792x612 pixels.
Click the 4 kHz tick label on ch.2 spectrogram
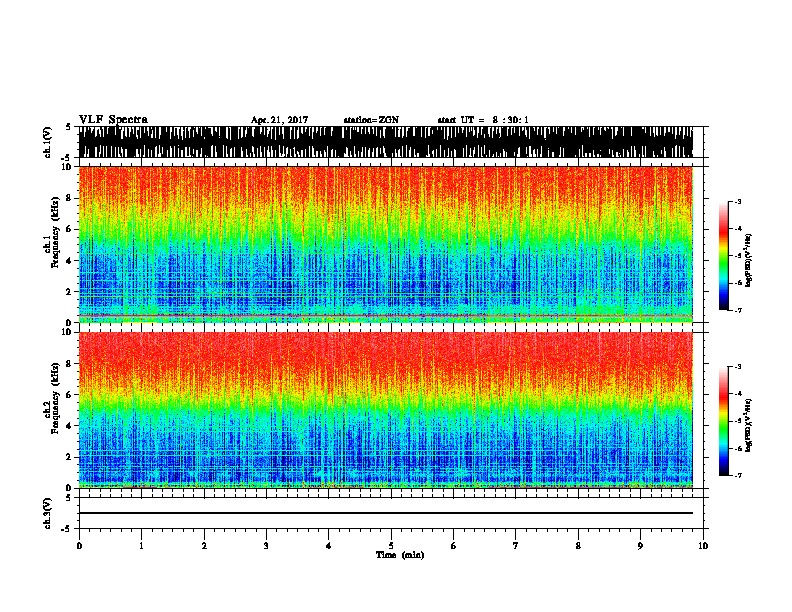[70, 426]
